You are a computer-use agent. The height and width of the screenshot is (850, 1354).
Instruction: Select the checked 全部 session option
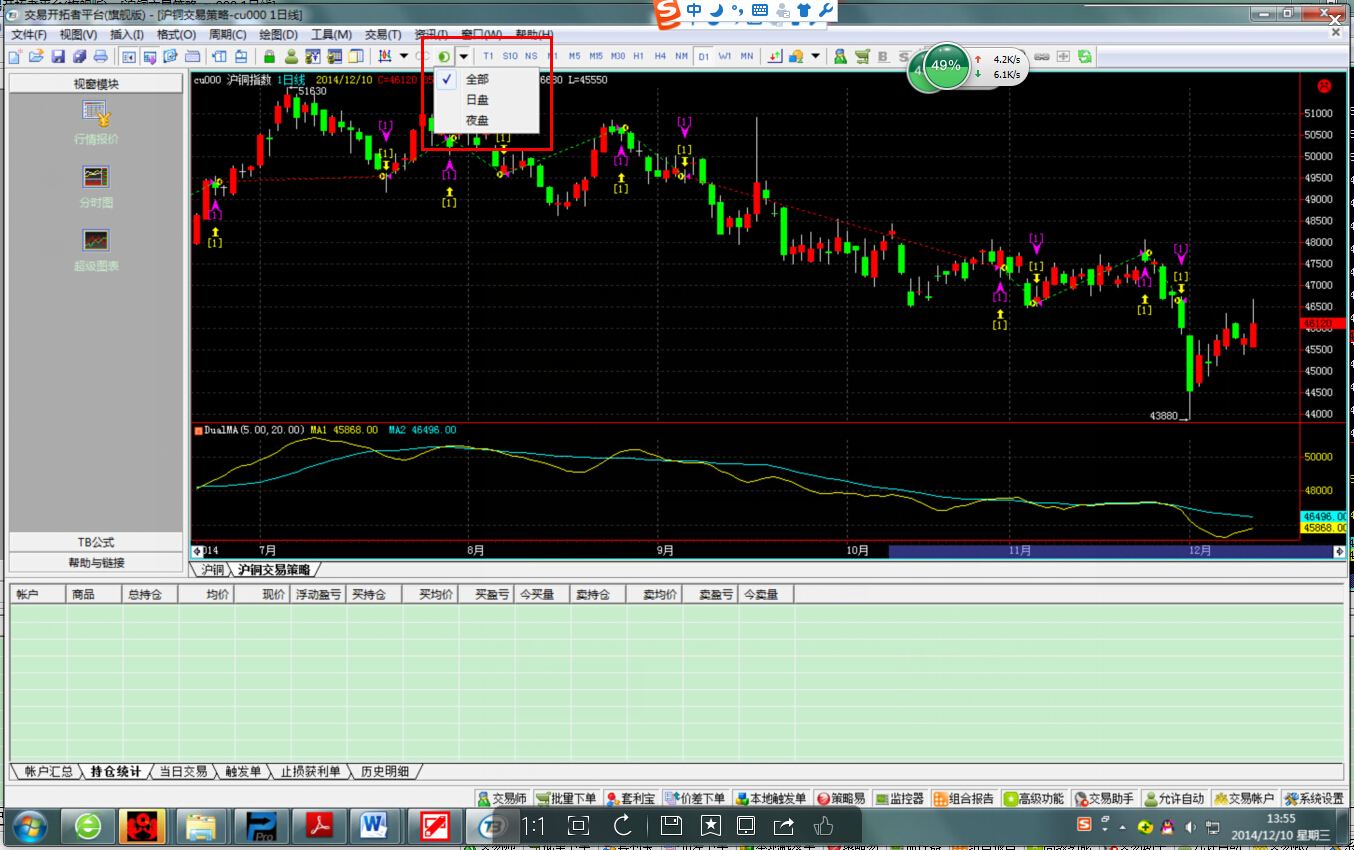[x=477, y=79]
